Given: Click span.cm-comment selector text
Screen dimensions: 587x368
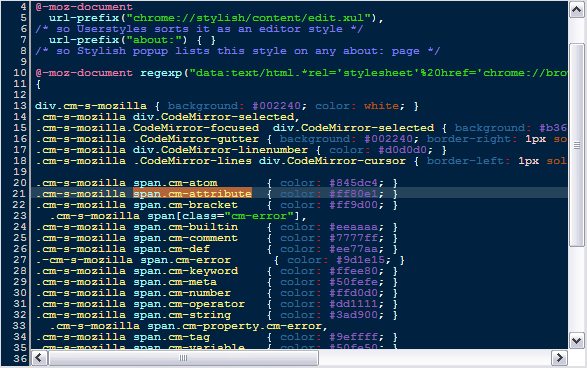Looking at the screenshot, I should coord(186,238).
